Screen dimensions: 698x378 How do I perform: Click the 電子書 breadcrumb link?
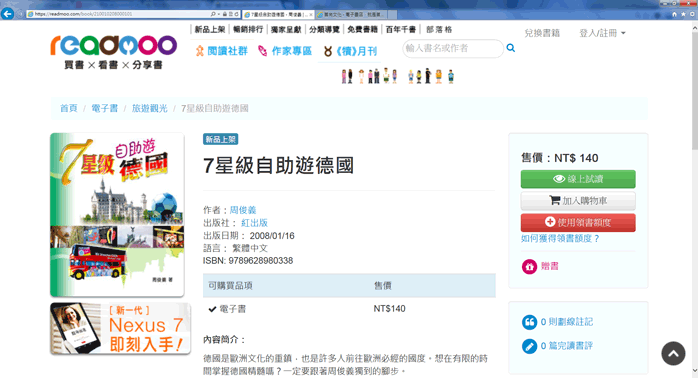click(x=105, y=108)
